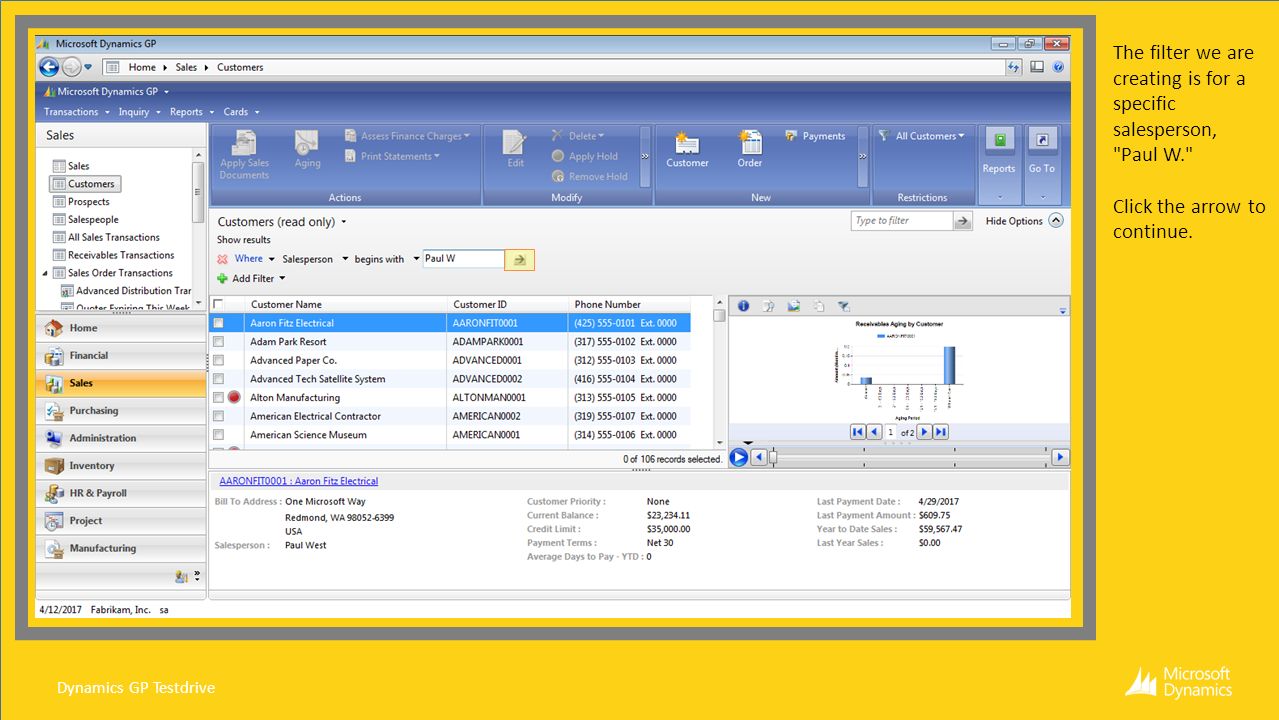The image size is (1279, 720).
Task: Open All Sales Transactions list
Action: (x=114, y=237)
